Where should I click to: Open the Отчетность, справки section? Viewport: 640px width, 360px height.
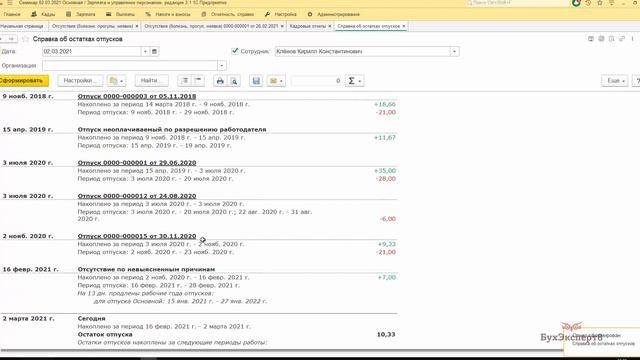pos(227,14)
